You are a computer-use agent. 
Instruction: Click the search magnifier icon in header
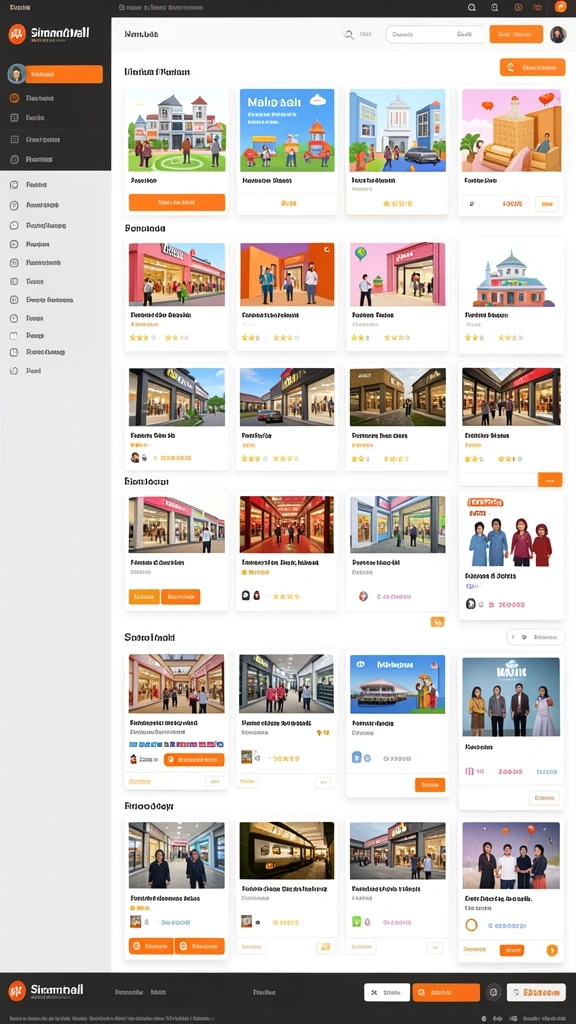click(x=348, y=34)
